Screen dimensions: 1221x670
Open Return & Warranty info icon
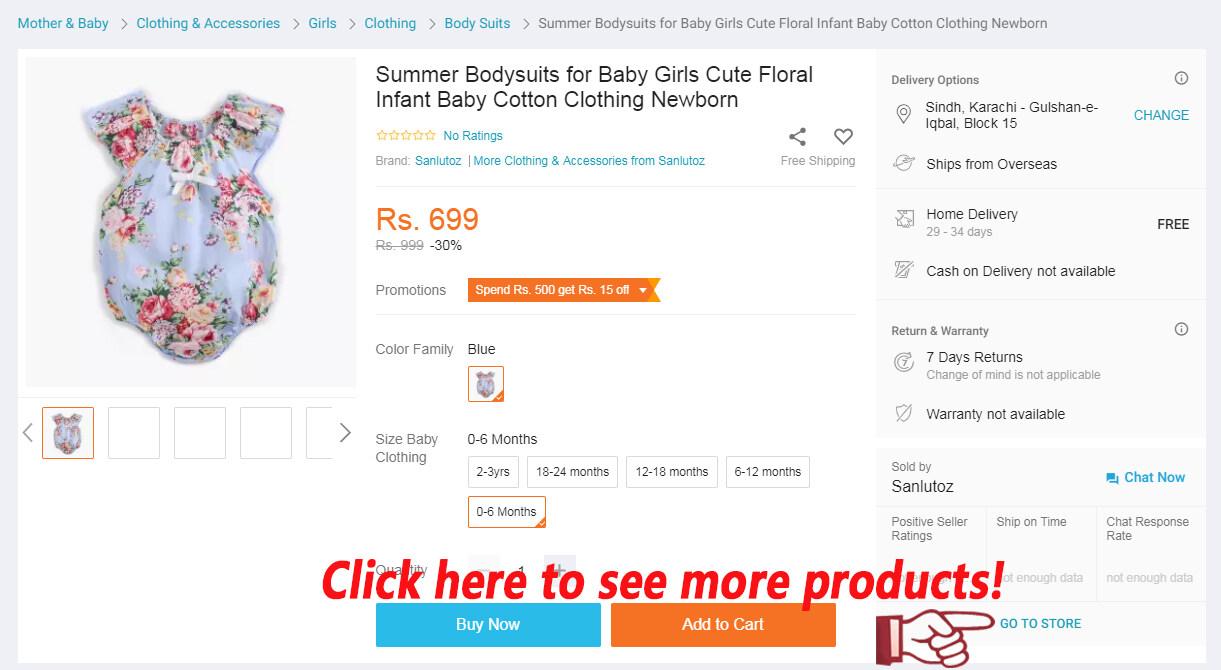coord(1181,330)
